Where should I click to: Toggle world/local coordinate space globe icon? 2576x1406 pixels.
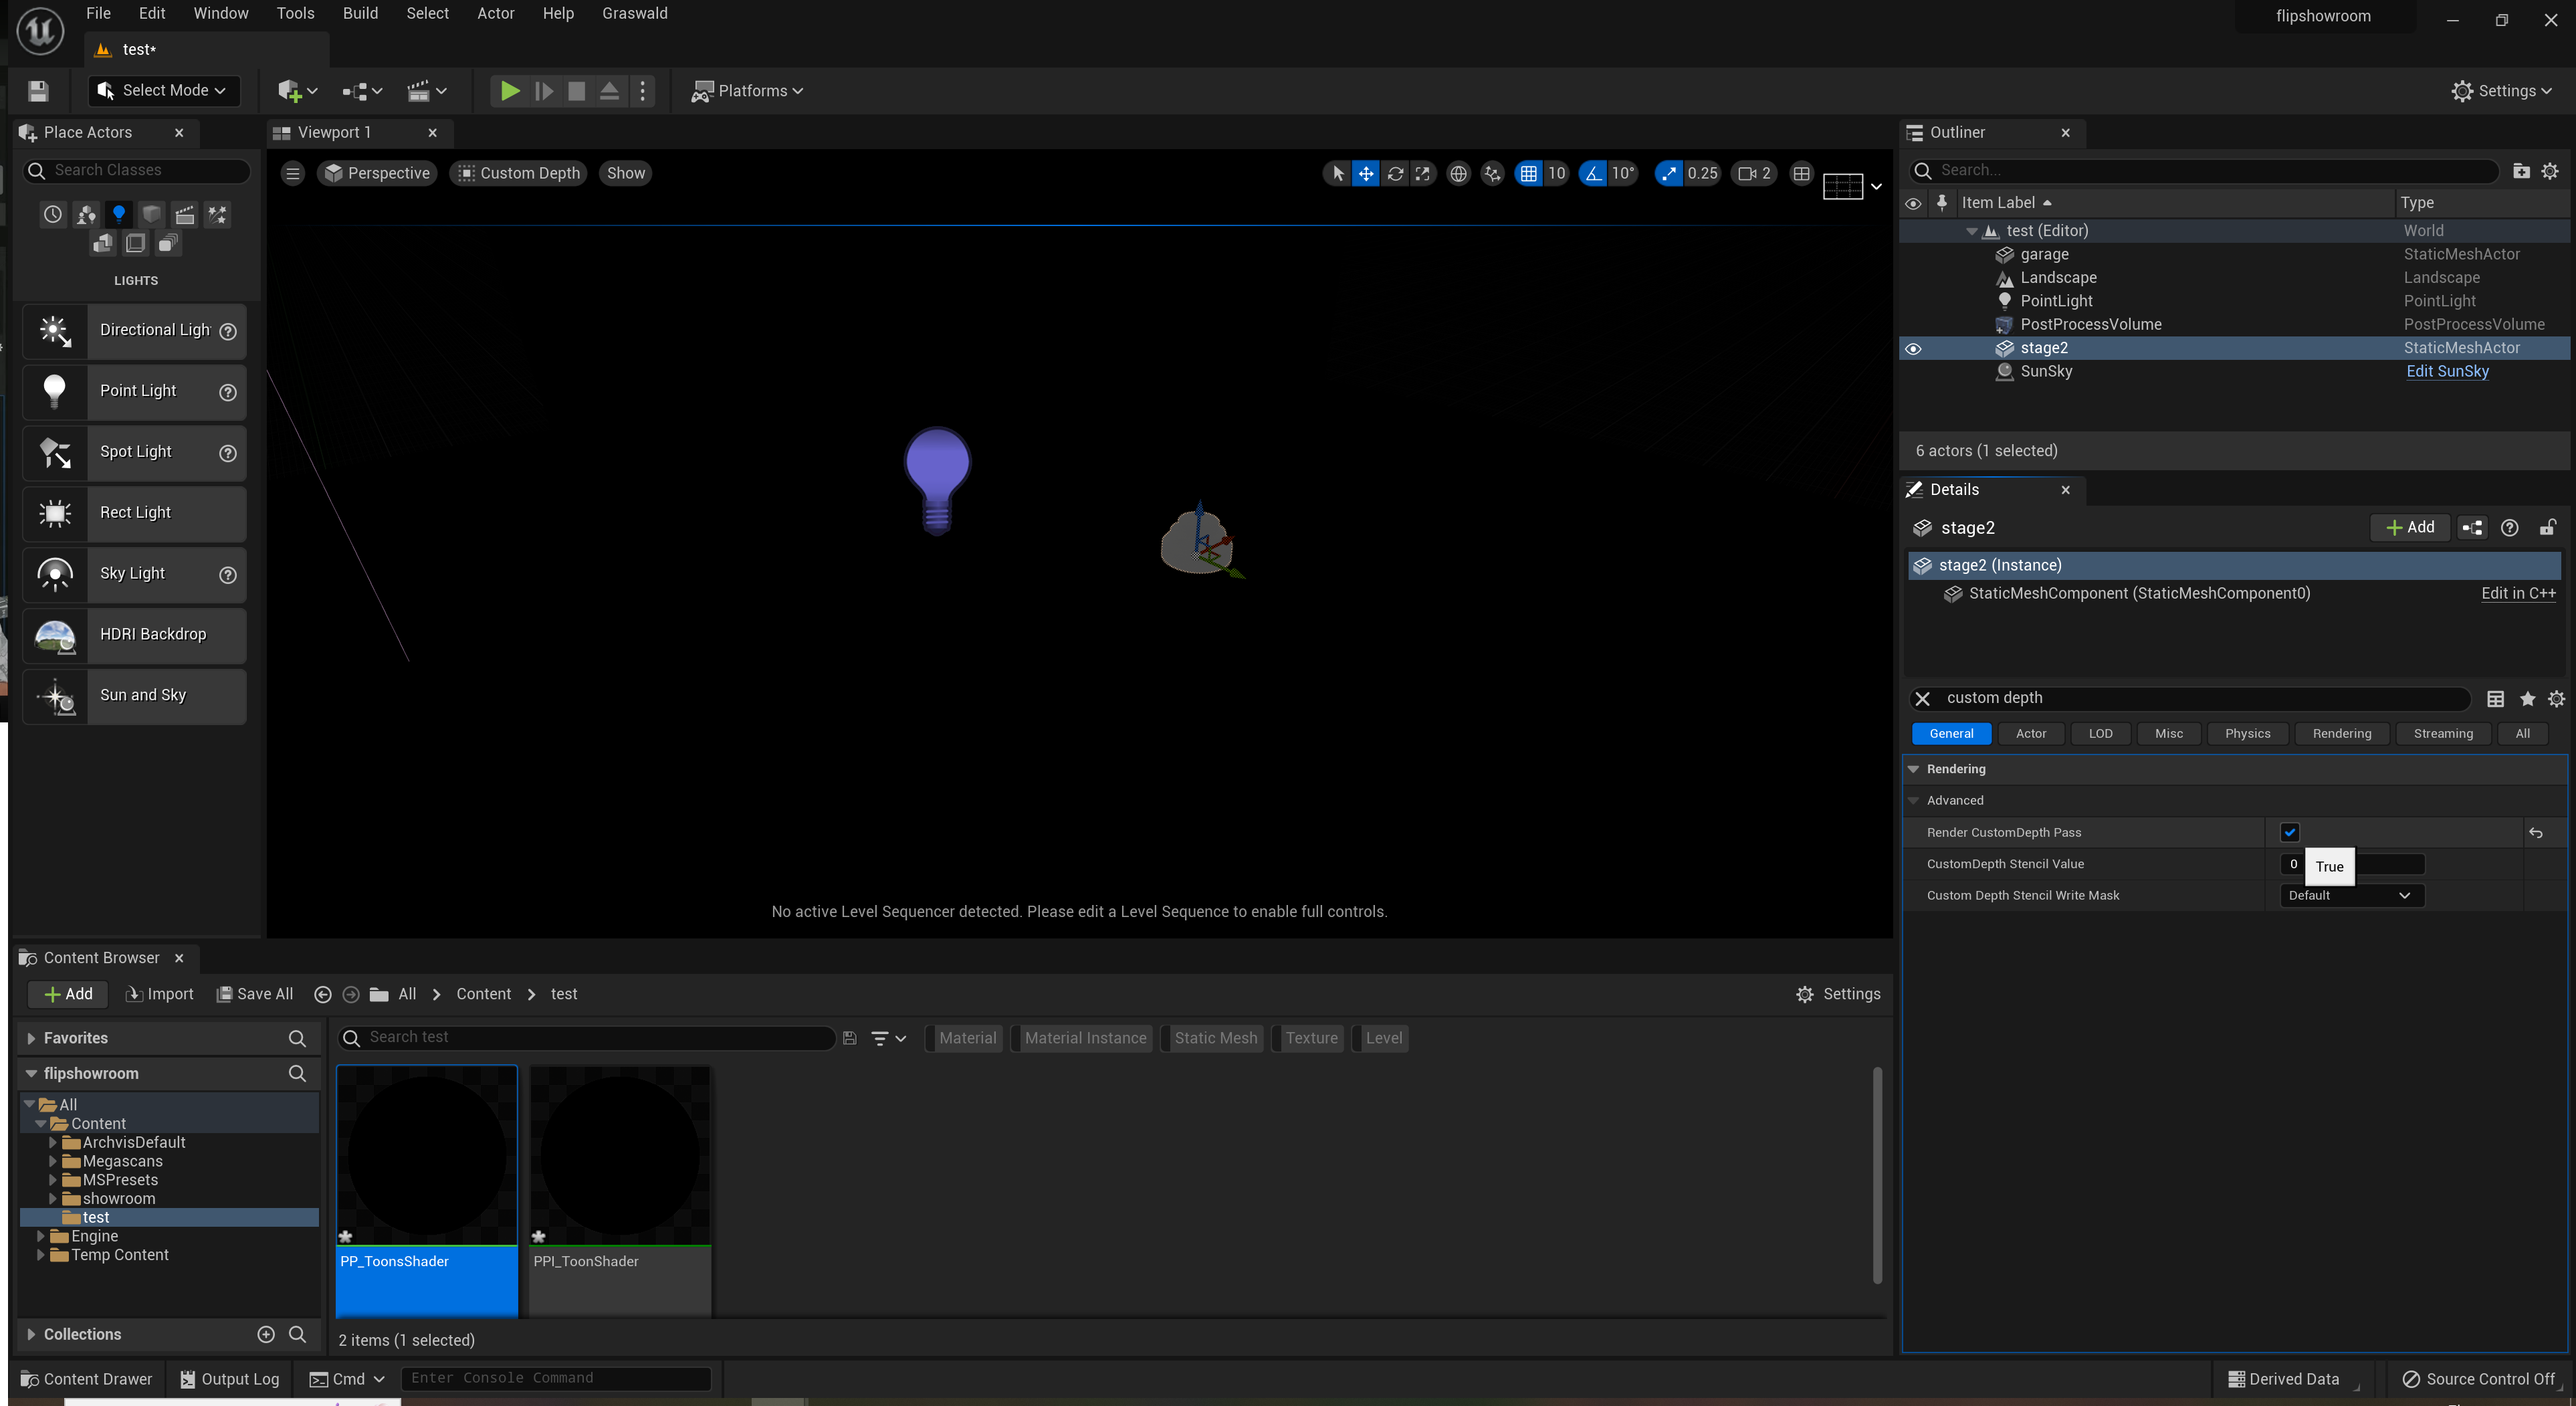[x=1459, y=173]
